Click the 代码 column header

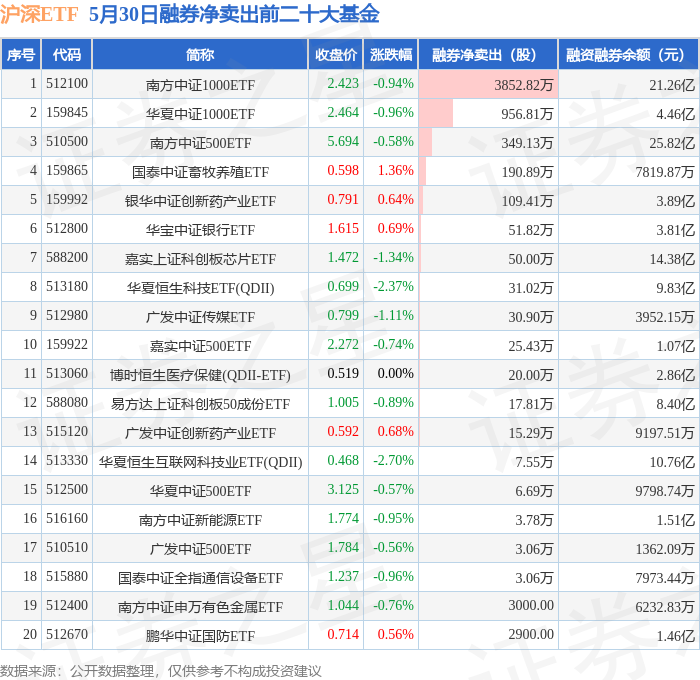tap(67, 54)
